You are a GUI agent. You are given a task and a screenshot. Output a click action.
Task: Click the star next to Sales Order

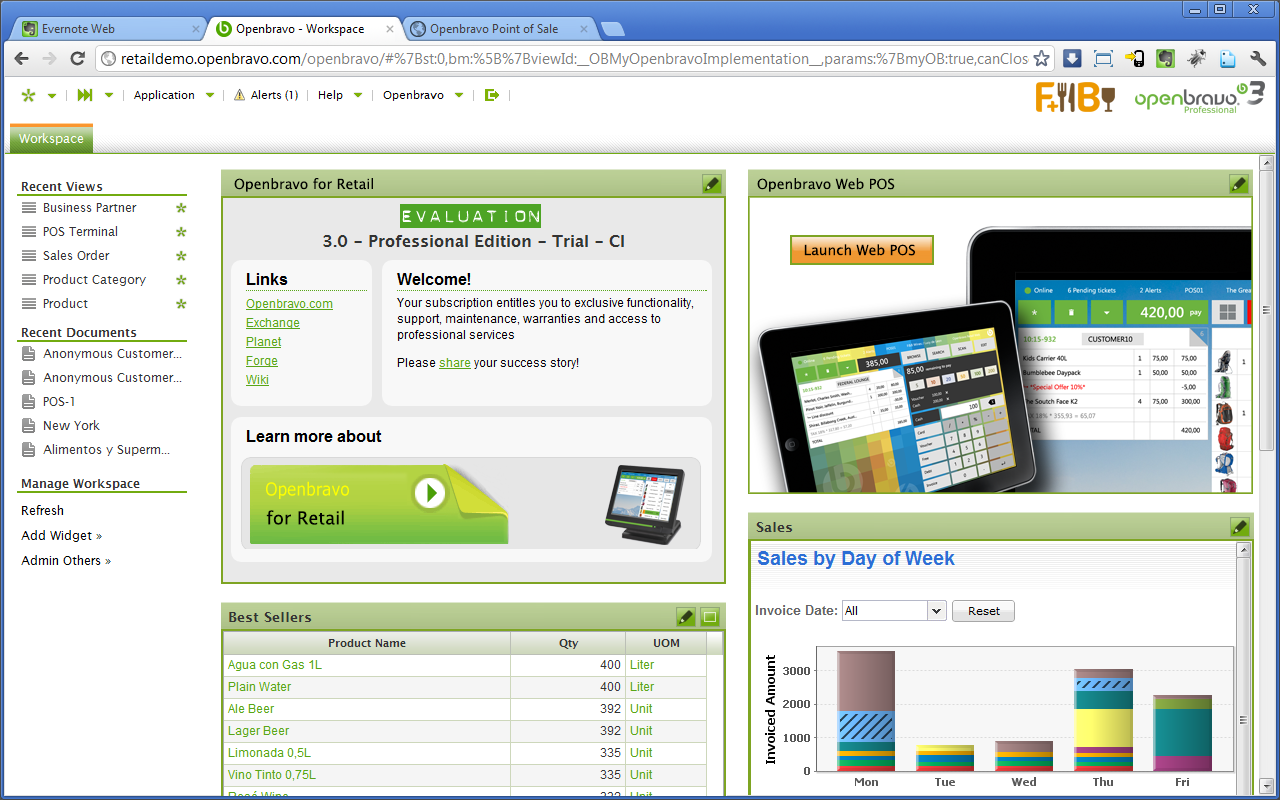point(181,256)
